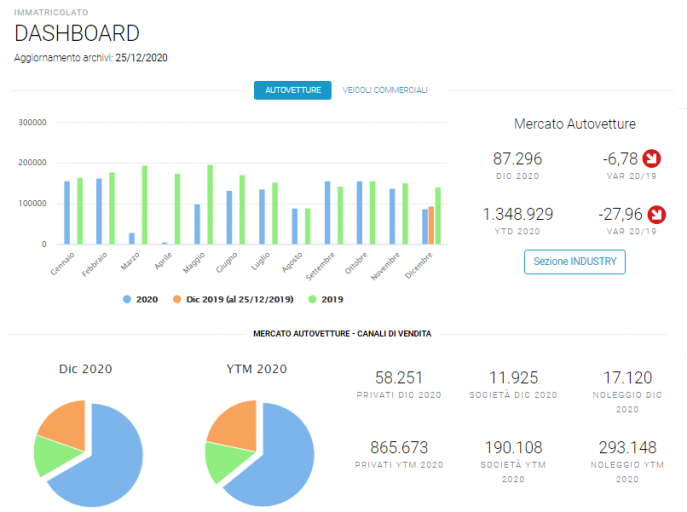
Task: Toggle the orange Dic 2019 legend marker
Action: click(177, 300)
